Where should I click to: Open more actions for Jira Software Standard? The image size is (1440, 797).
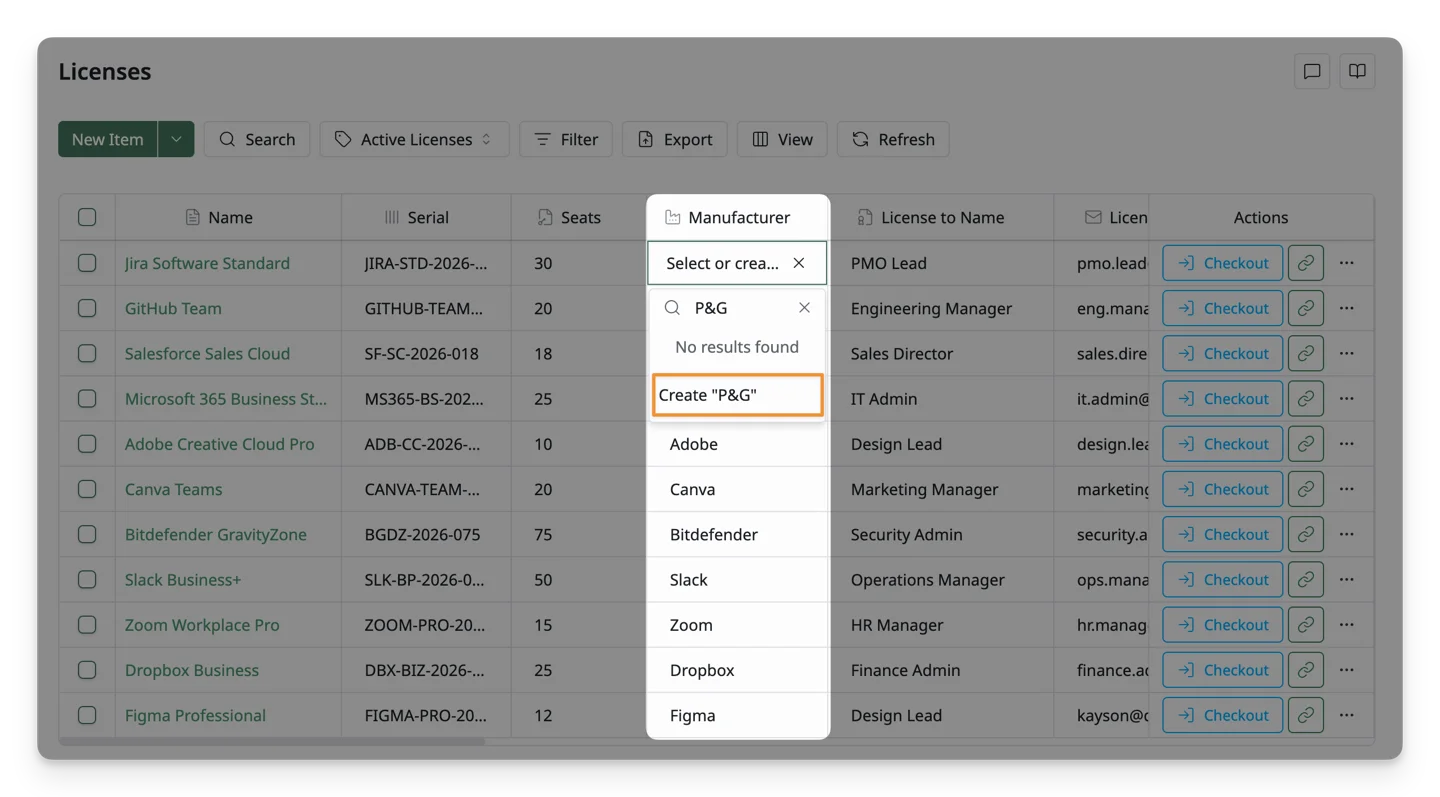click(x=1347, y=263)
